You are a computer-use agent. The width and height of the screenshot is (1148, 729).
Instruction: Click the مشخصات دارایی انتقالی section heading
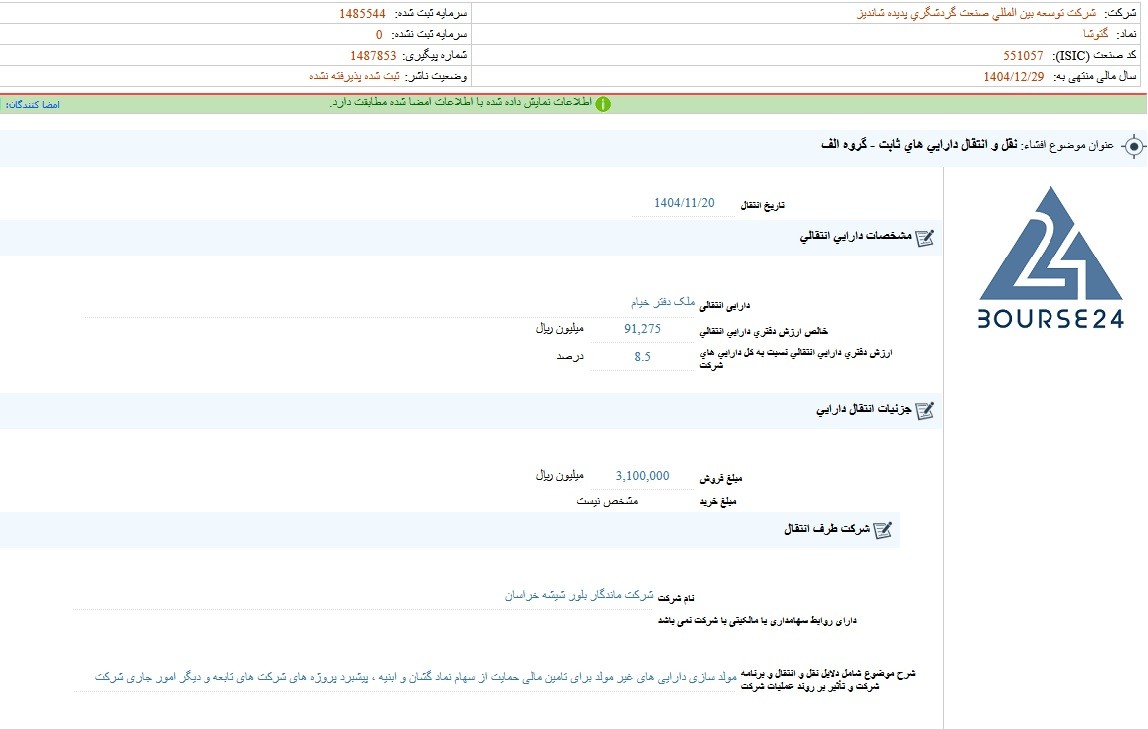coord(855,236)
